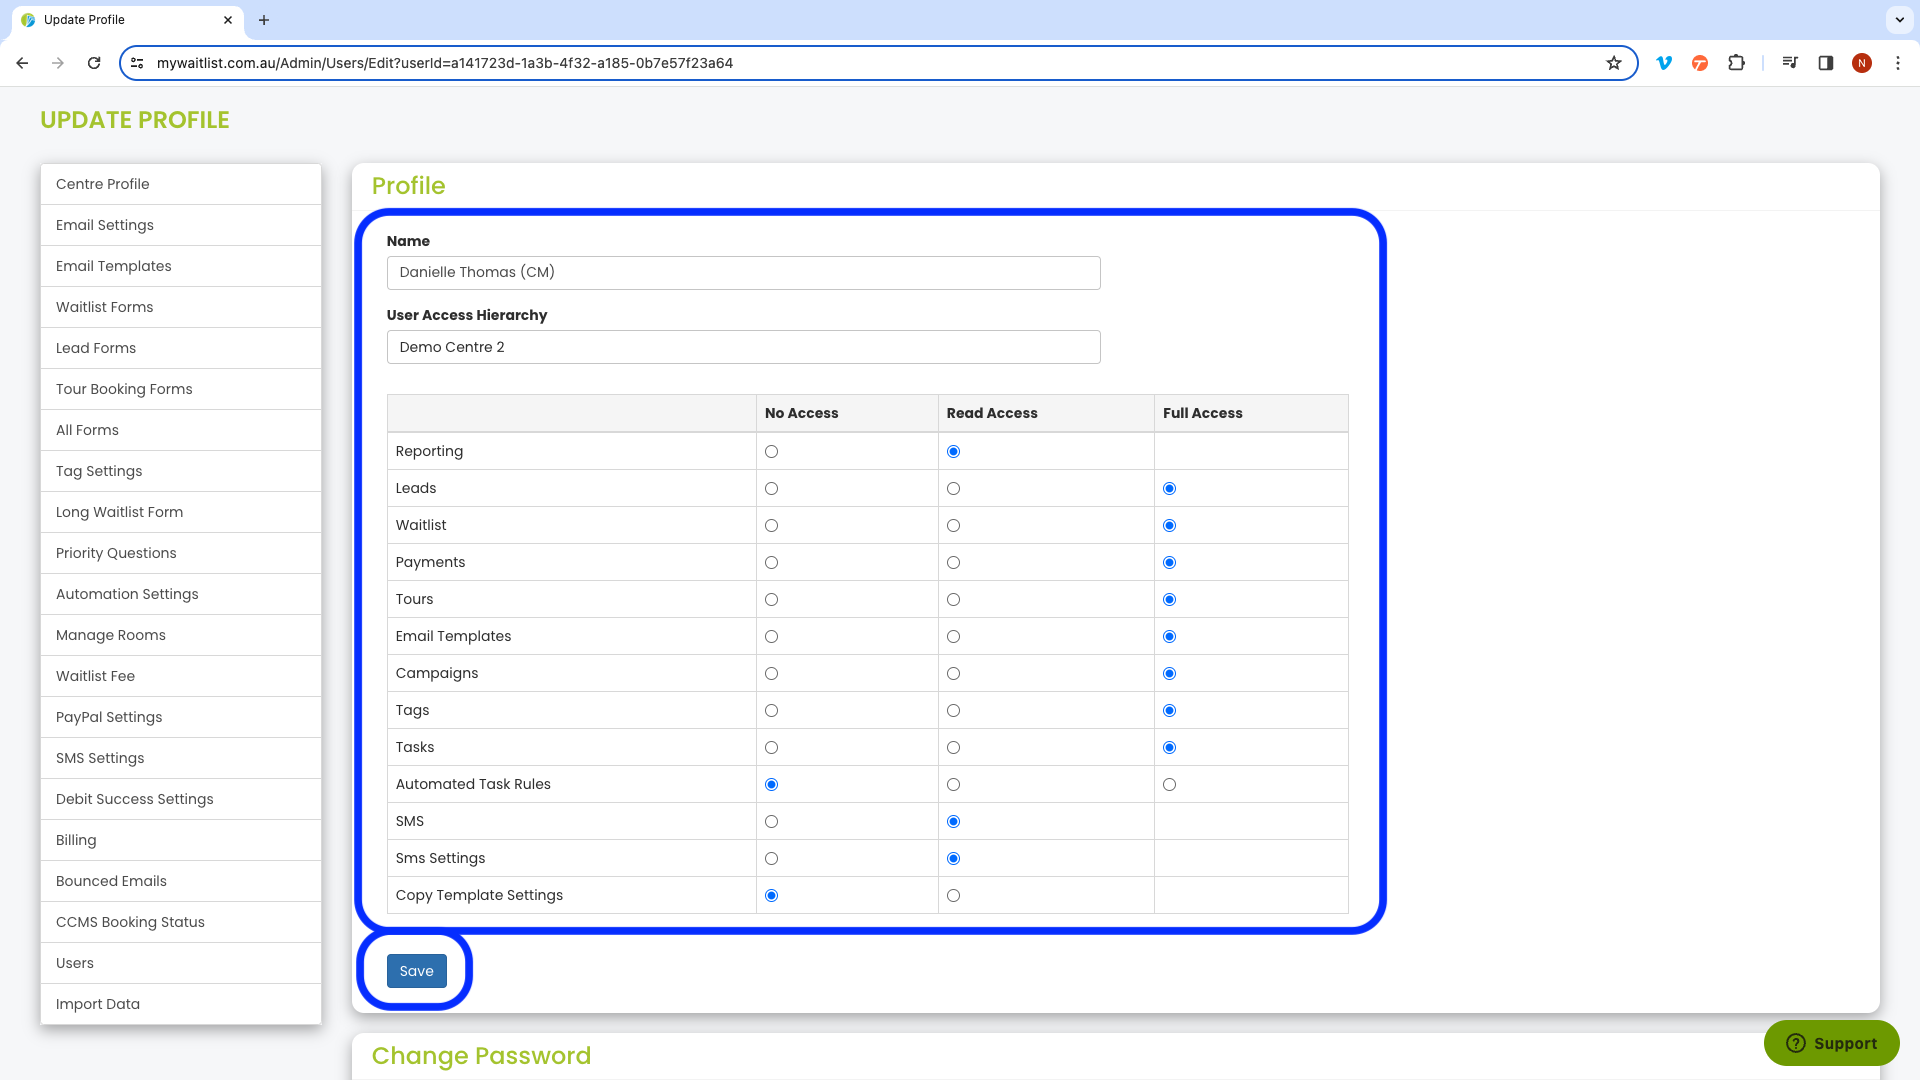This screenshot has height=1080, width=1920.
Task: Expand the tab search dropdown arrow
Action: [x=1899, y=20]
